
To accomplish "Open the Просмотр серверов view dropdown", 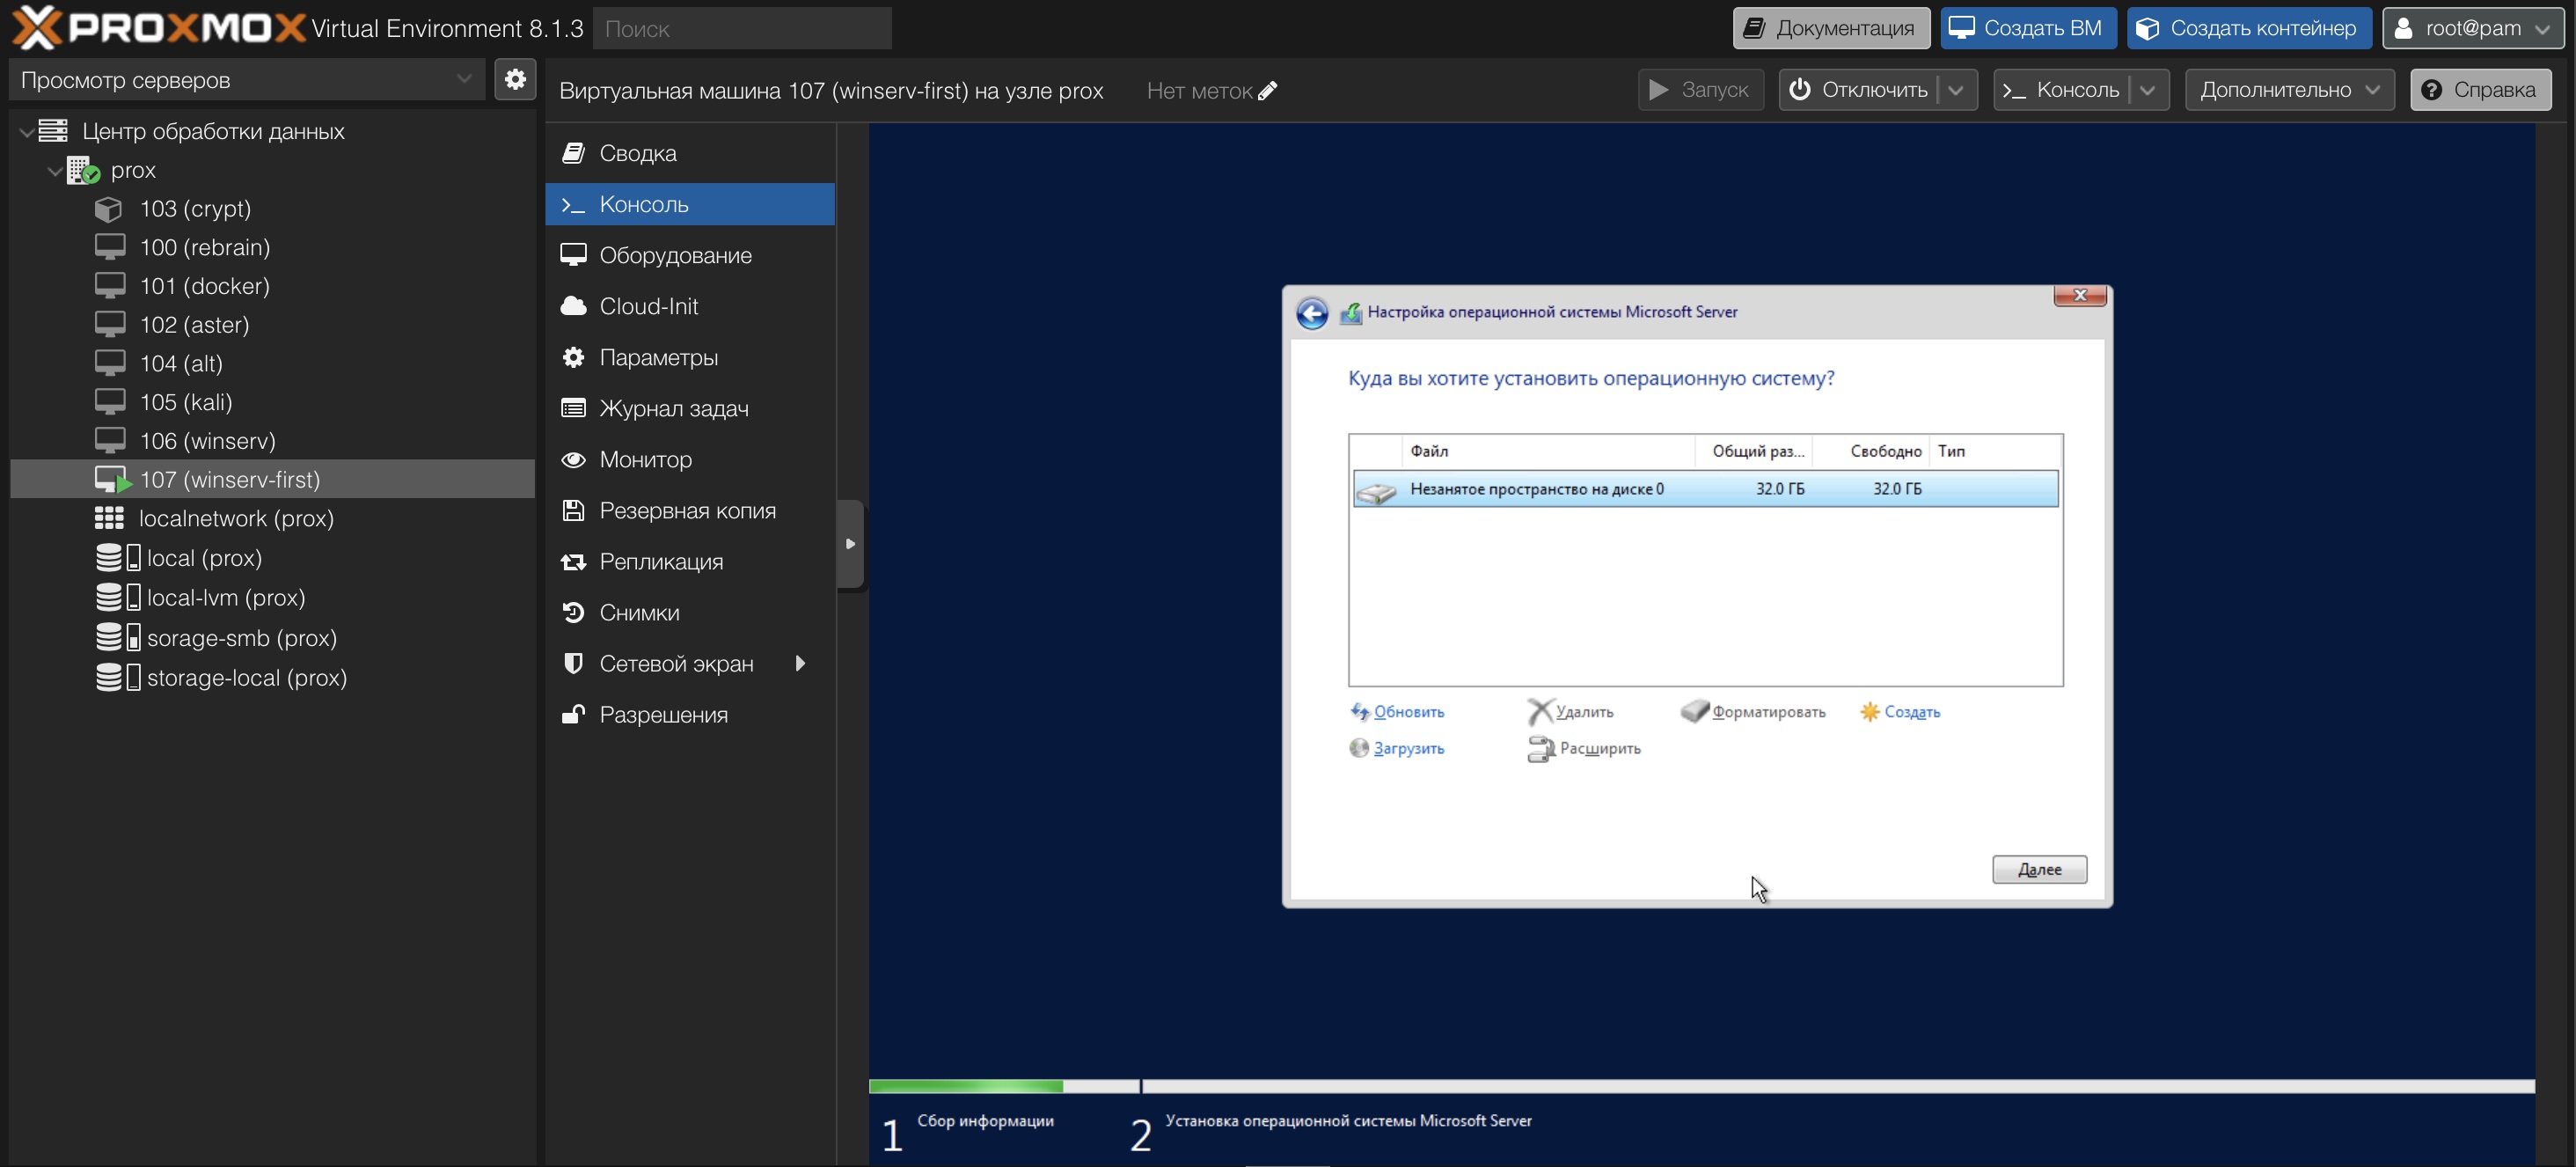I will (x=463, y=79).
